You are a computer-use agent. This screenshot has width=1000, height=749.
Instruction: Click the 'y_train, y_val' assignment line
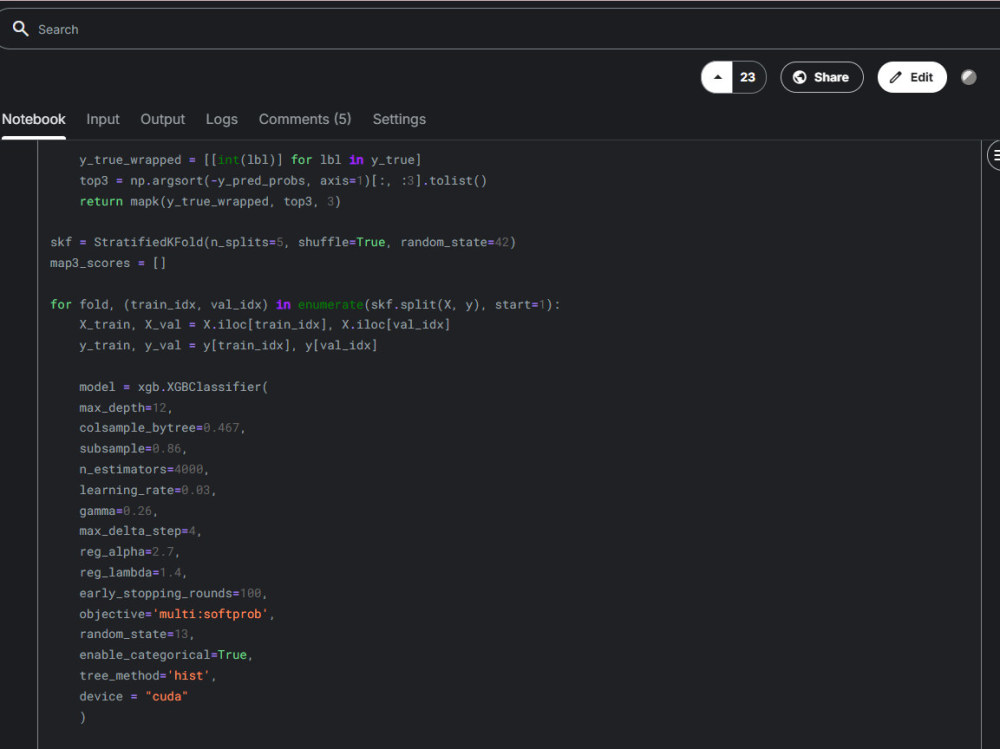pos(228,345)
